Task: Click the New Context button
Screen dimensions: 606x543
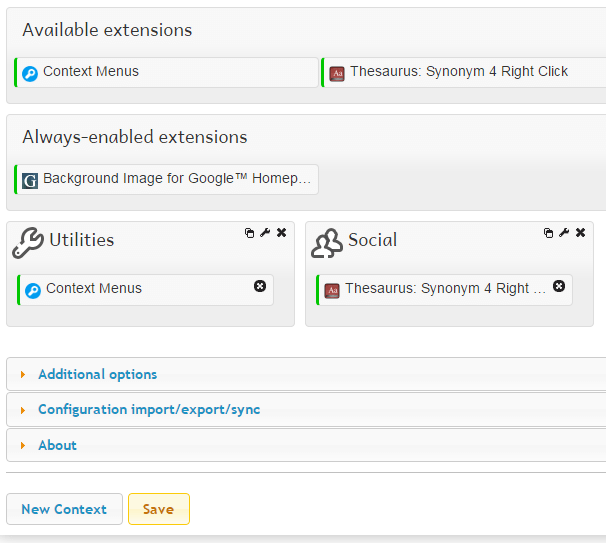Action: tap(64, 509)
